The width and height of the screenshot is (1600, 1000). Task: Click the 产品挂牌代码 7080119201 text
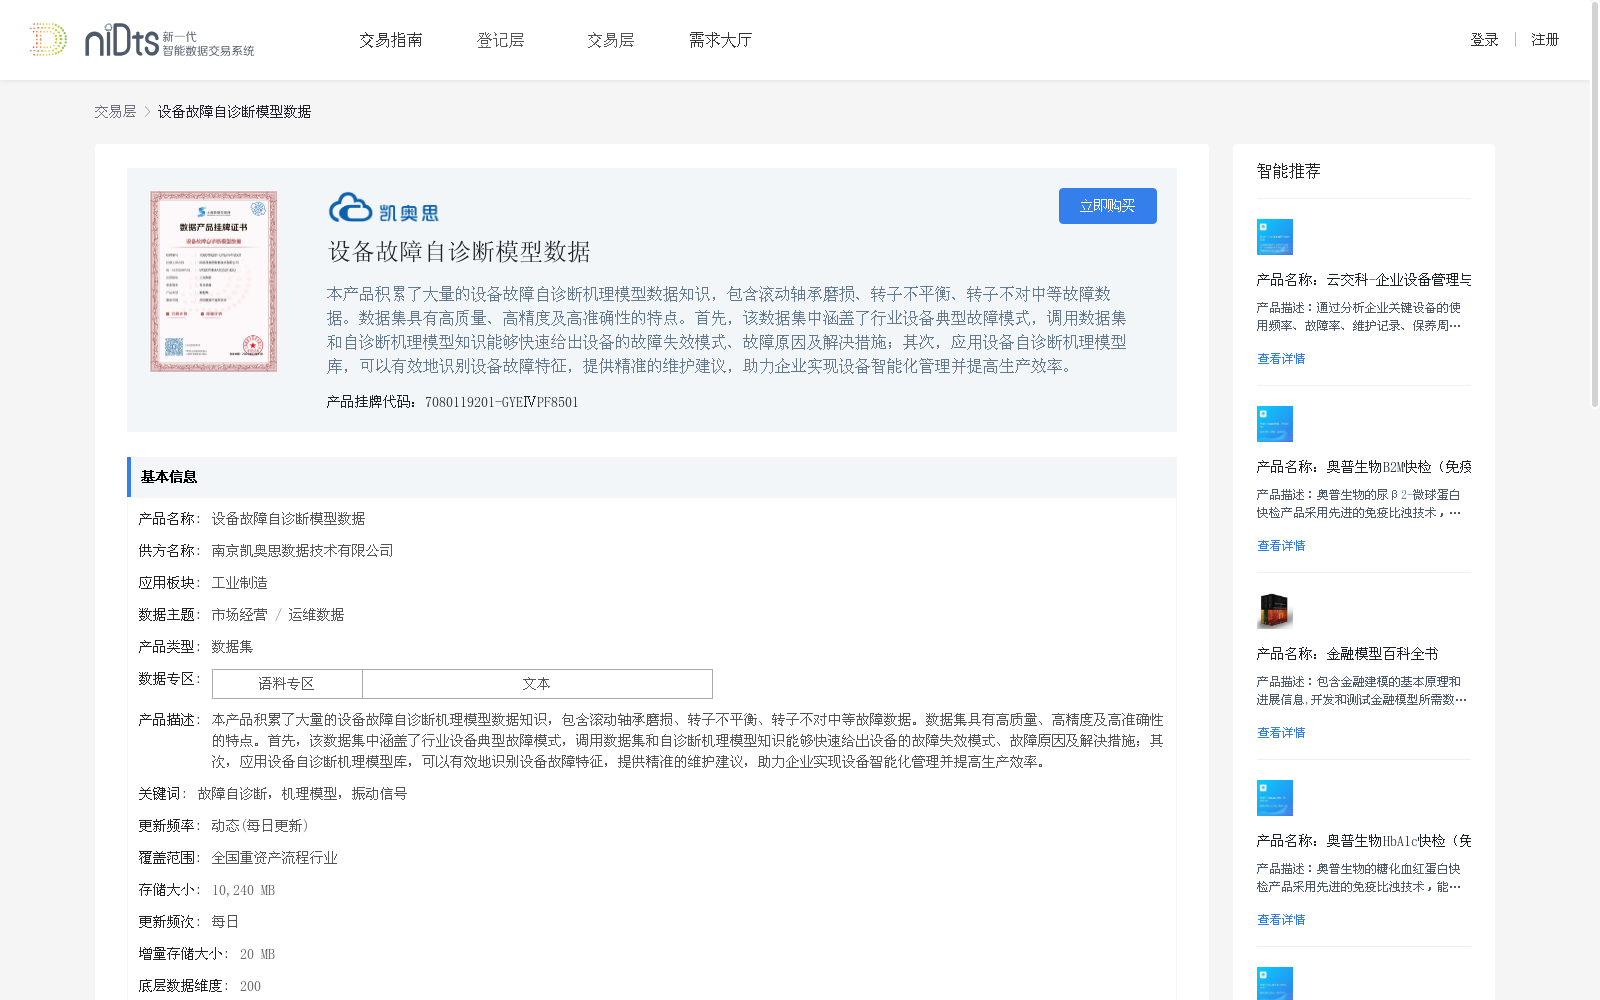click(452, 402)
